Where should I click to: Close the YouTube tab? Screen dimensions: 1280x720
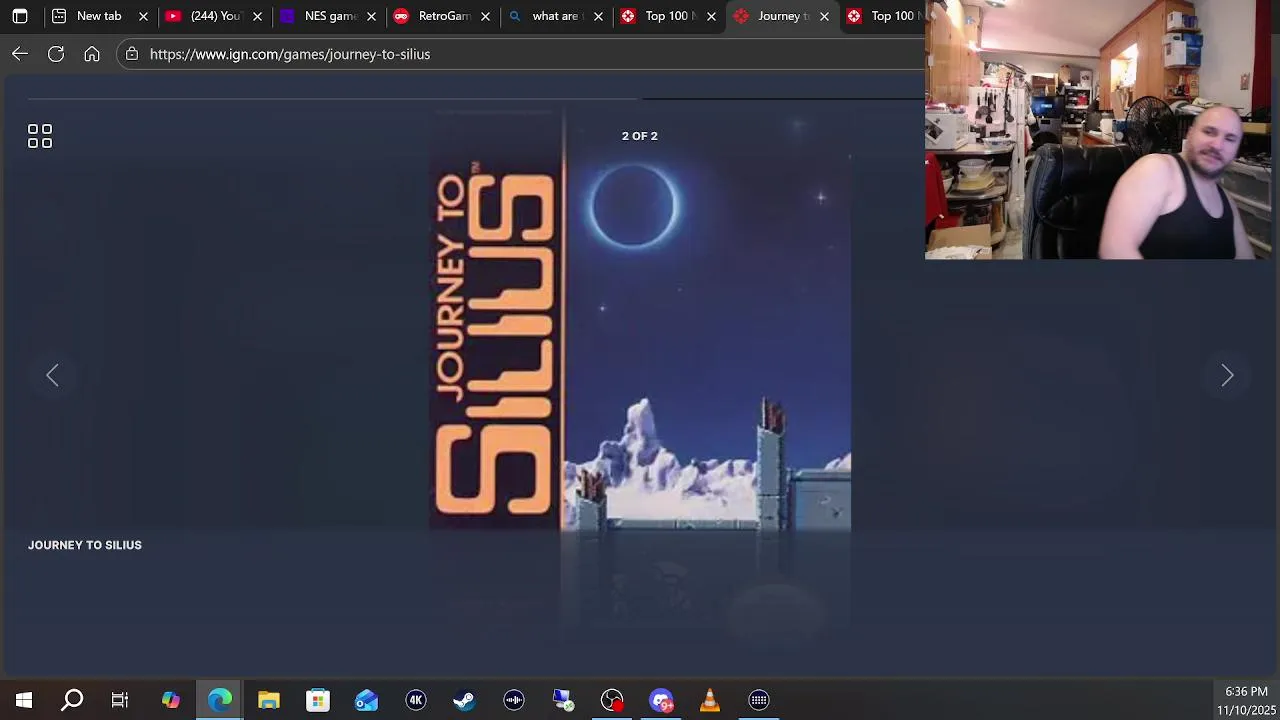tap(257, 16)
